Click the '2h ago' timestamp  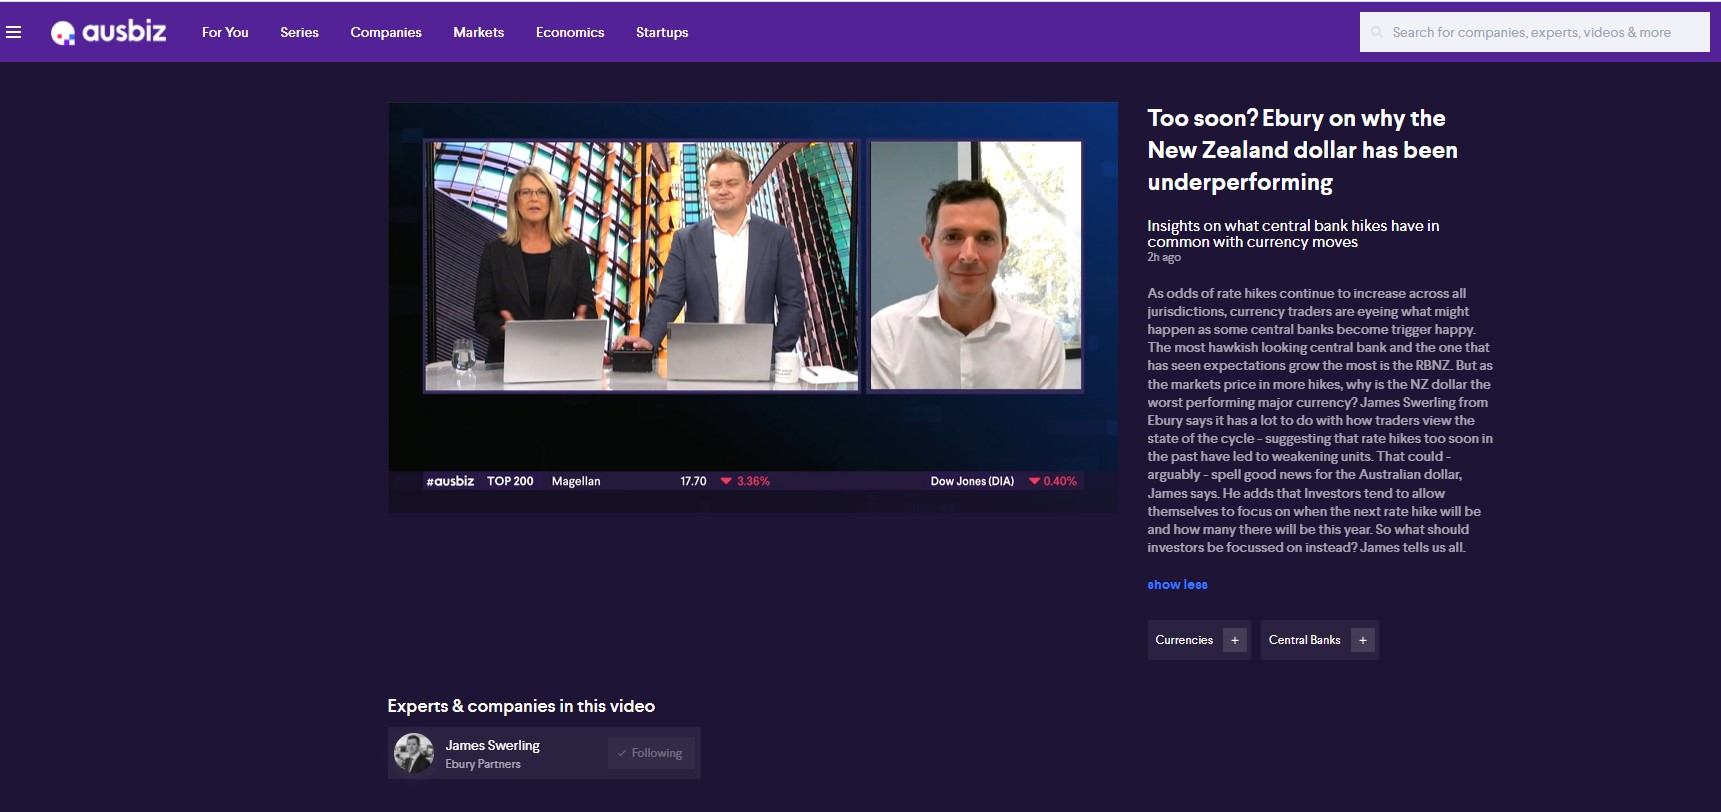(x=1164, y=257)
